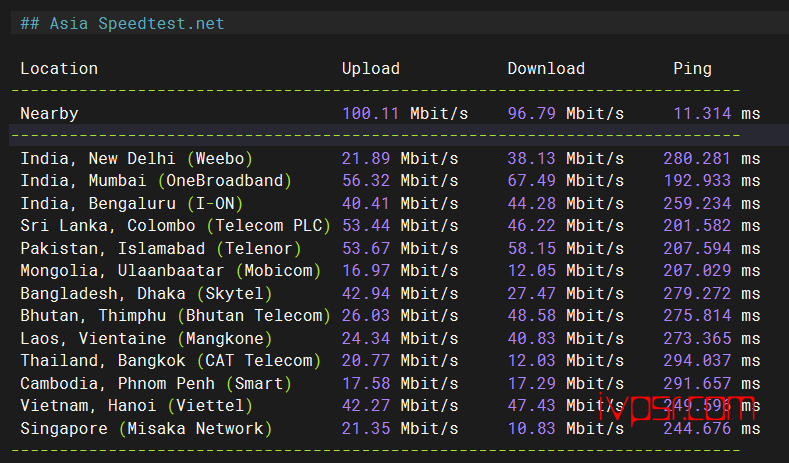Select Bengaluru download value 44.28
The height and width of the screenshot is (463, 789).
(x=531, y=203)
